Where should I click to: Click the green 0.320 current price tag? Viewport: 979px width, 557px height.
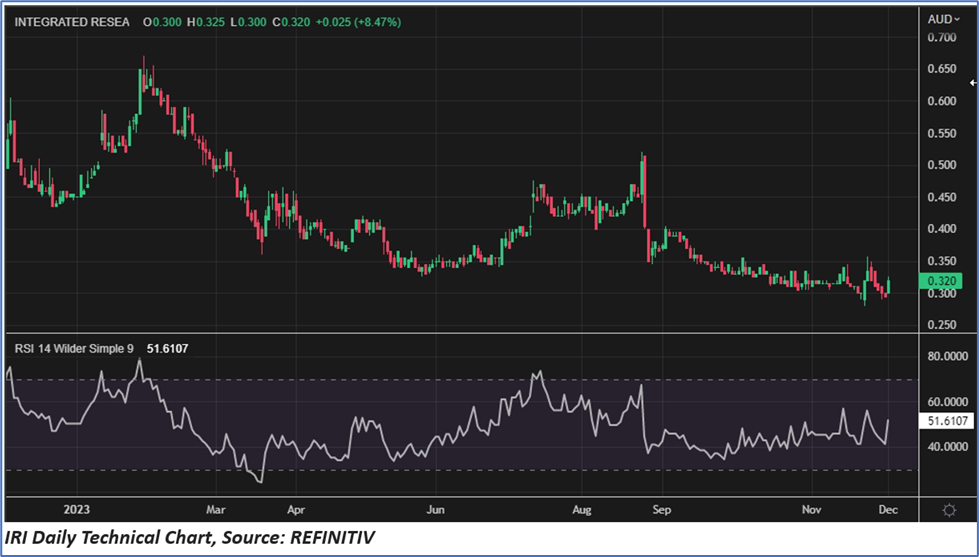point(943,282)
